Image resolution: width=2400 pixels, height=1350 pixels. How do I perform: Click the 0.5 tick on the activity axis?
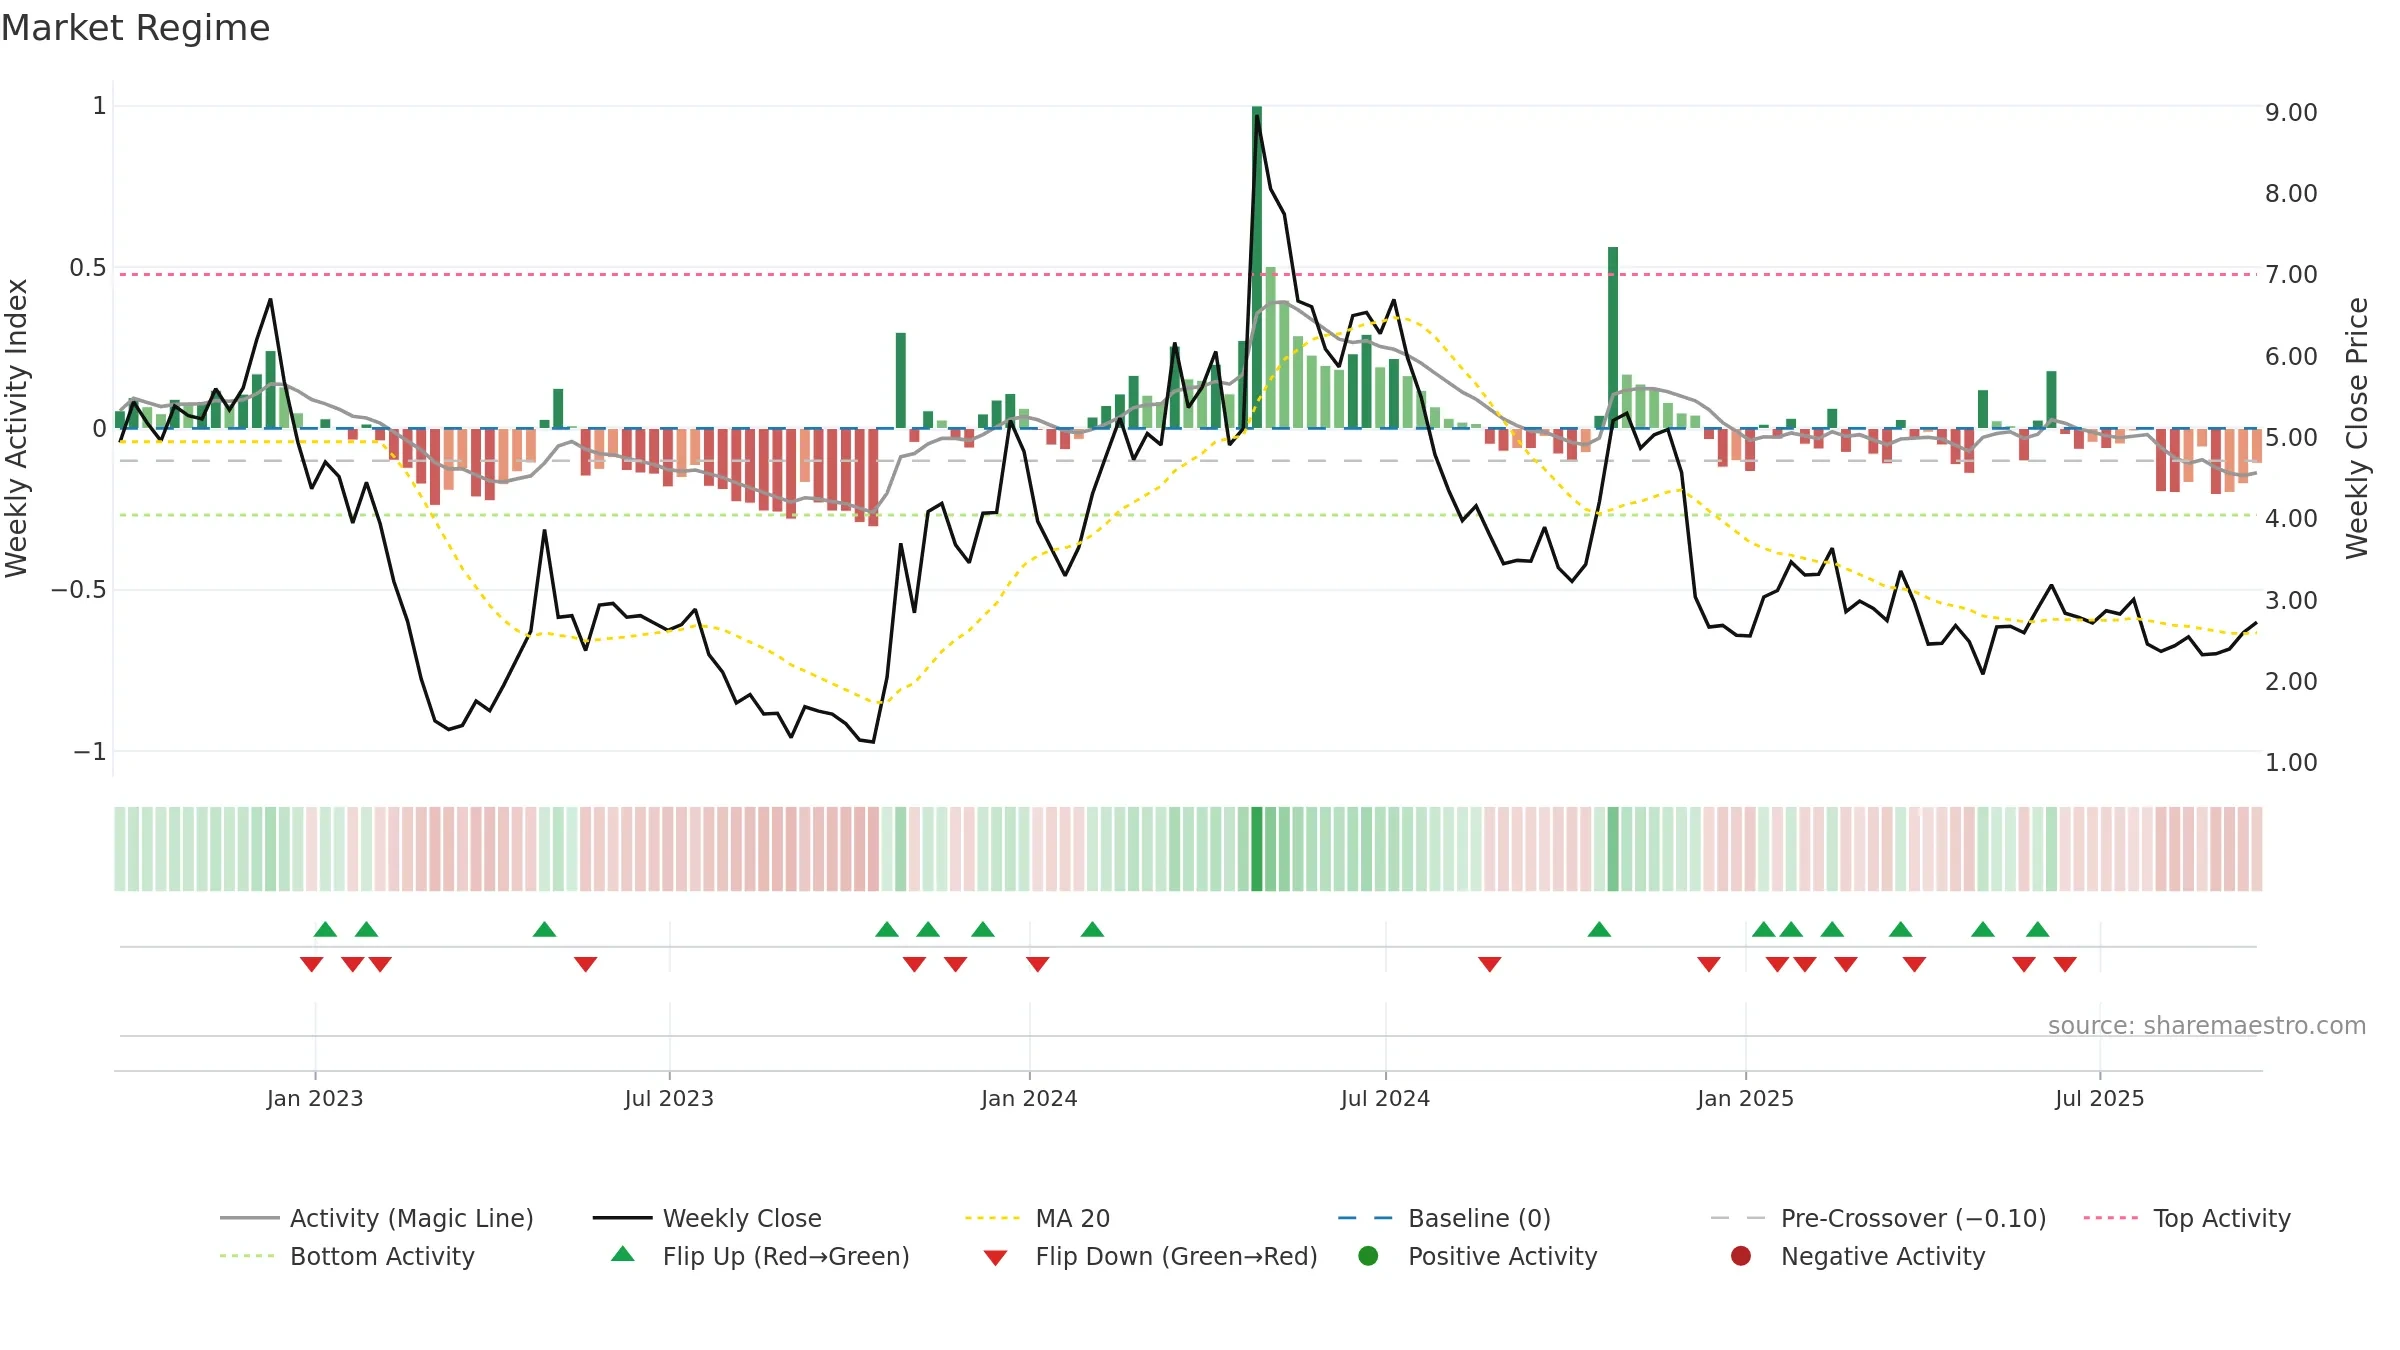(x=87, y=267)
